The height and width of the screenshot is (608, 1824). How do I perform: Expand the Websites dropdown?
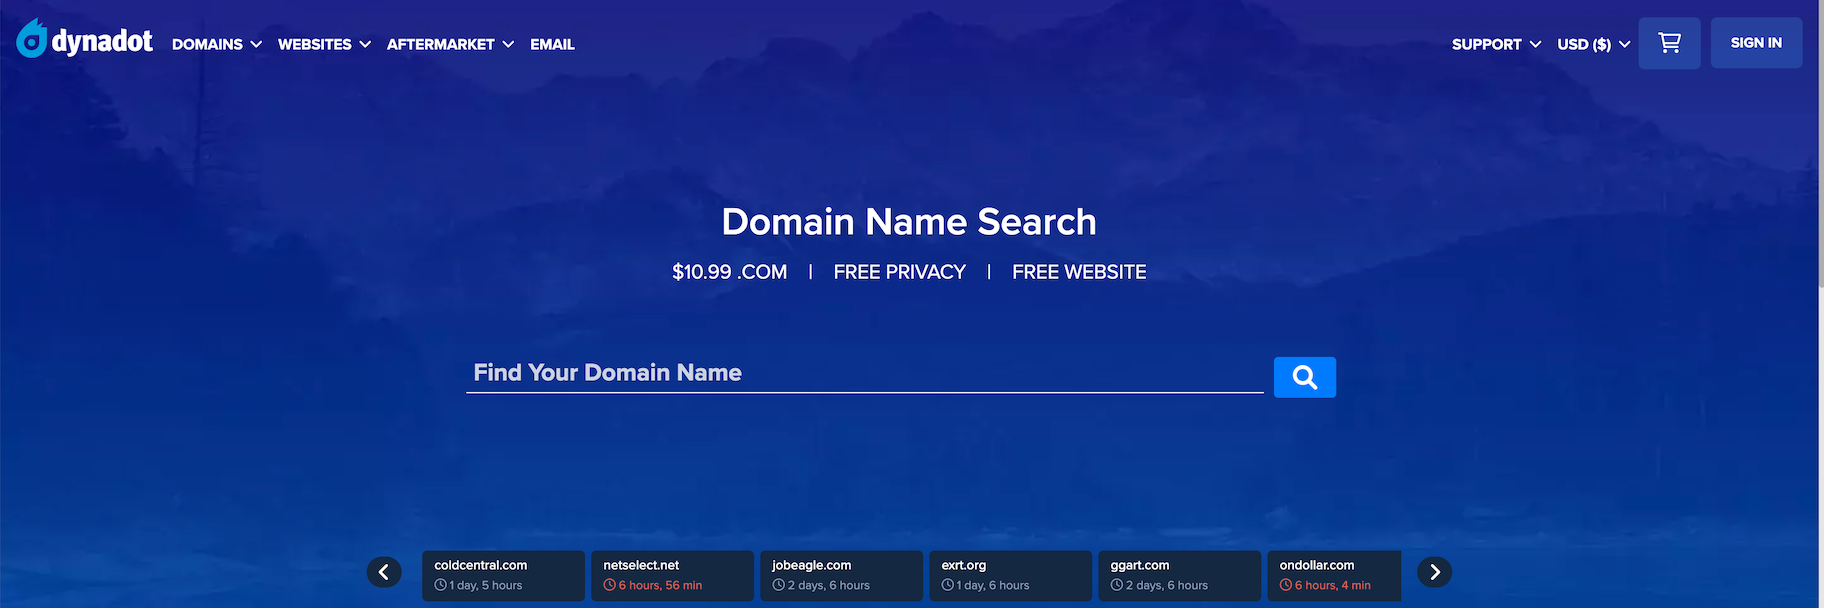[324, 44]
